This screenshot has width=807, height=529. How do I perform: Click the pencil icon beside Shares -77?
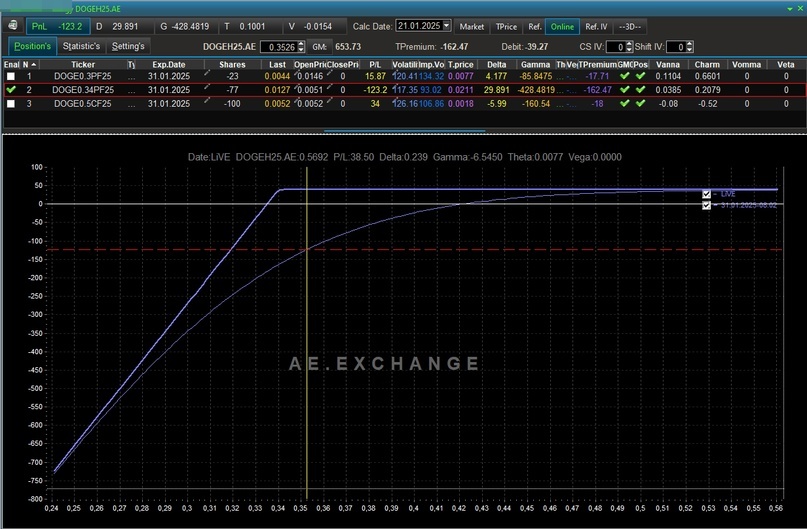pyautogui.click(x=207, y=87)
